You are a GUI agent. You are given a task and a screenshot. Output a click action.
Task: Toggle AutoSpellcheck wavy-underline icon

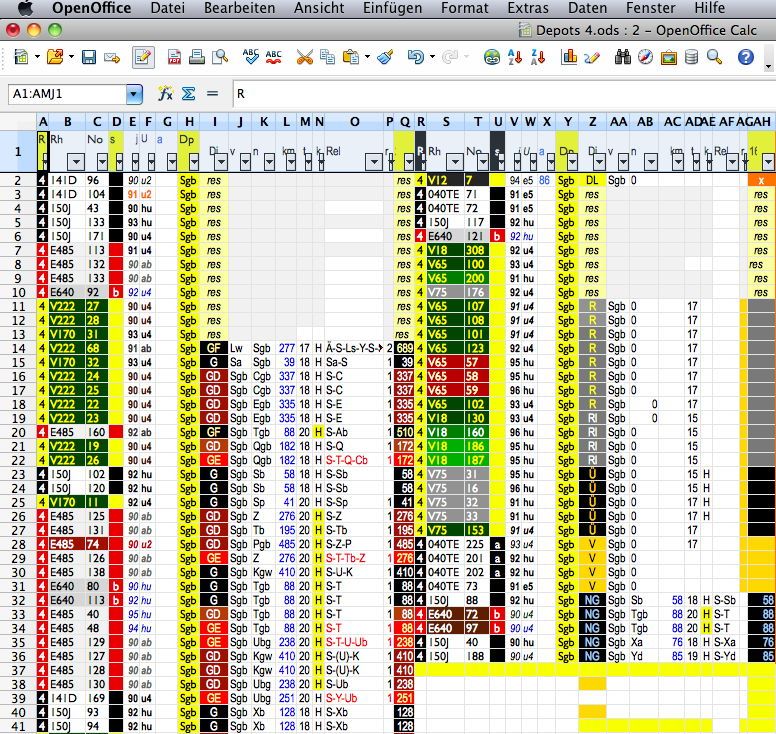[x=273, y=57]
